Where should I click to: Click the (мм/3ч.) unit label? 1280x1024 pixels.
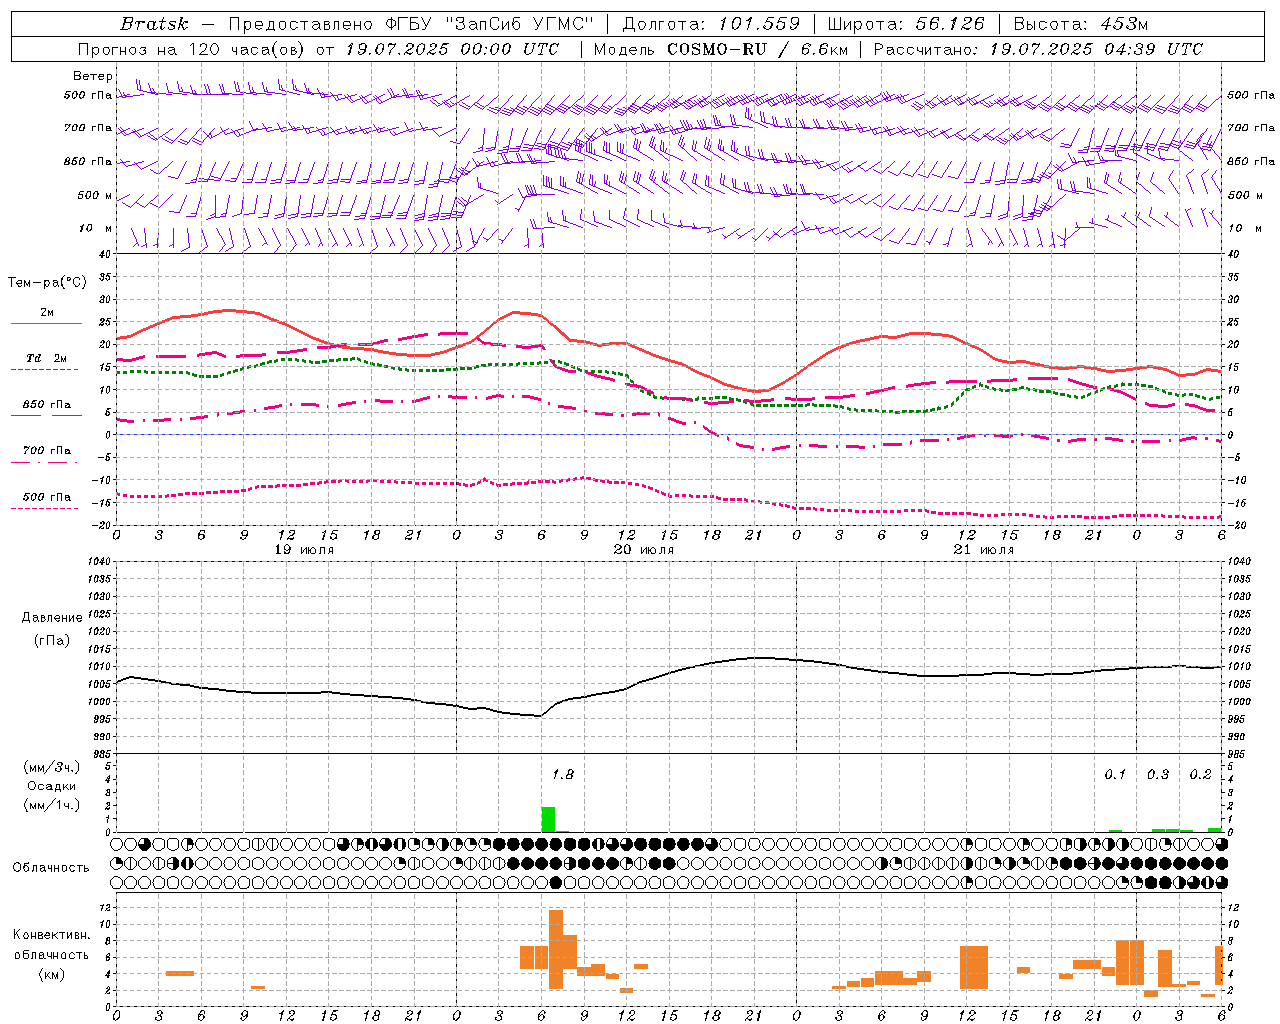(51, 767)
